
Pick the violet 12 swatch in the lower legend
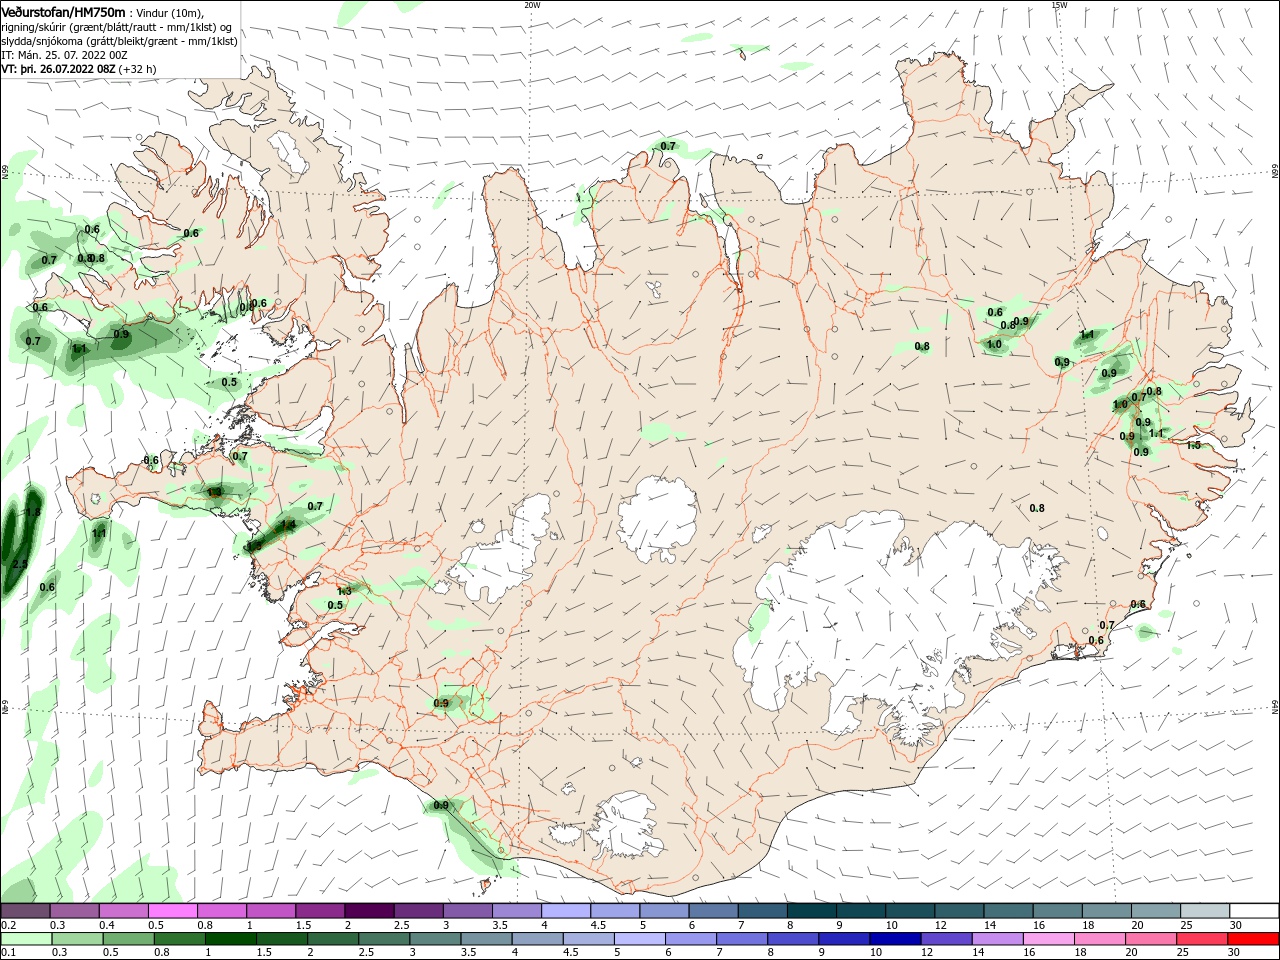coord(946,939)
